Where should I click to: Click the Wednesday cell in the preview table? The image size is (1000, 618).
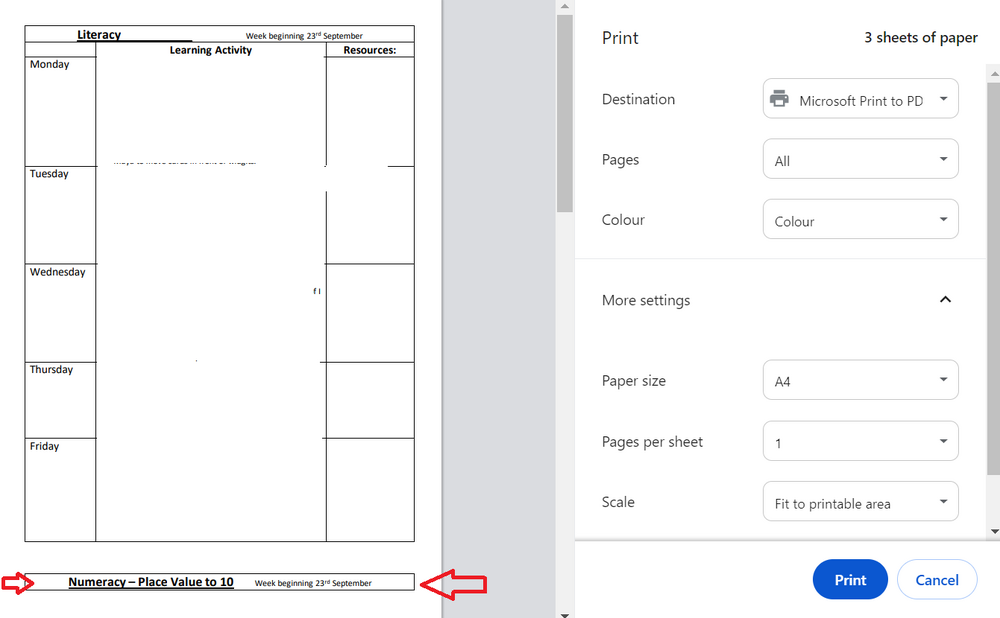point(60,313)
